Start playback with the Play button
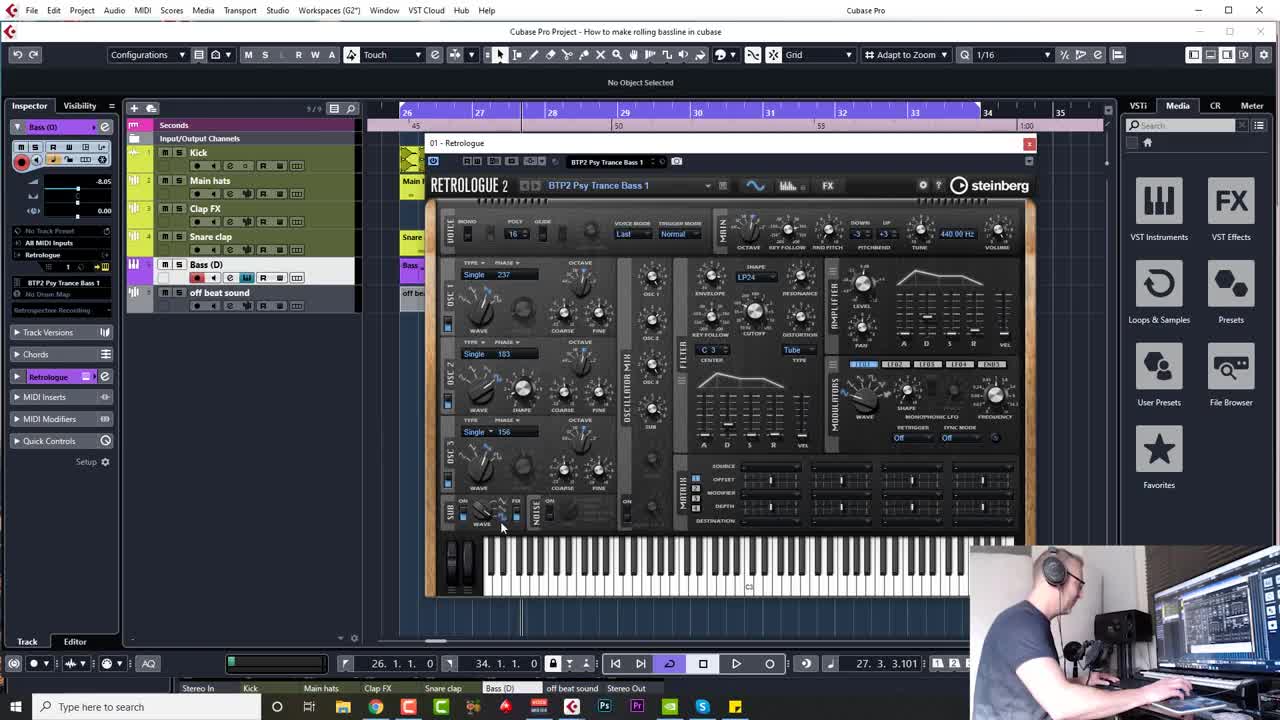The image size is (1280, 720). (x=736, y=664)
